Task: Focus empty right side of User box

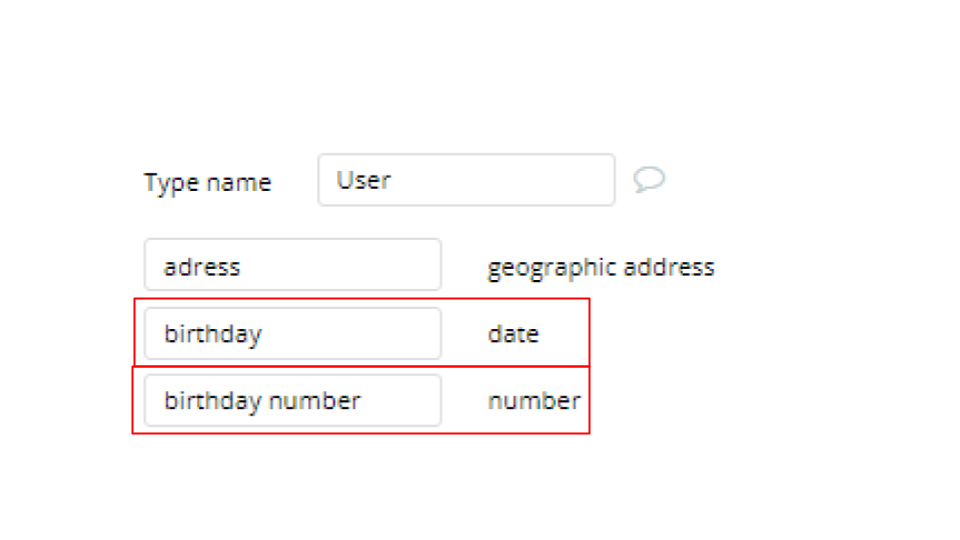Action: 503,180
